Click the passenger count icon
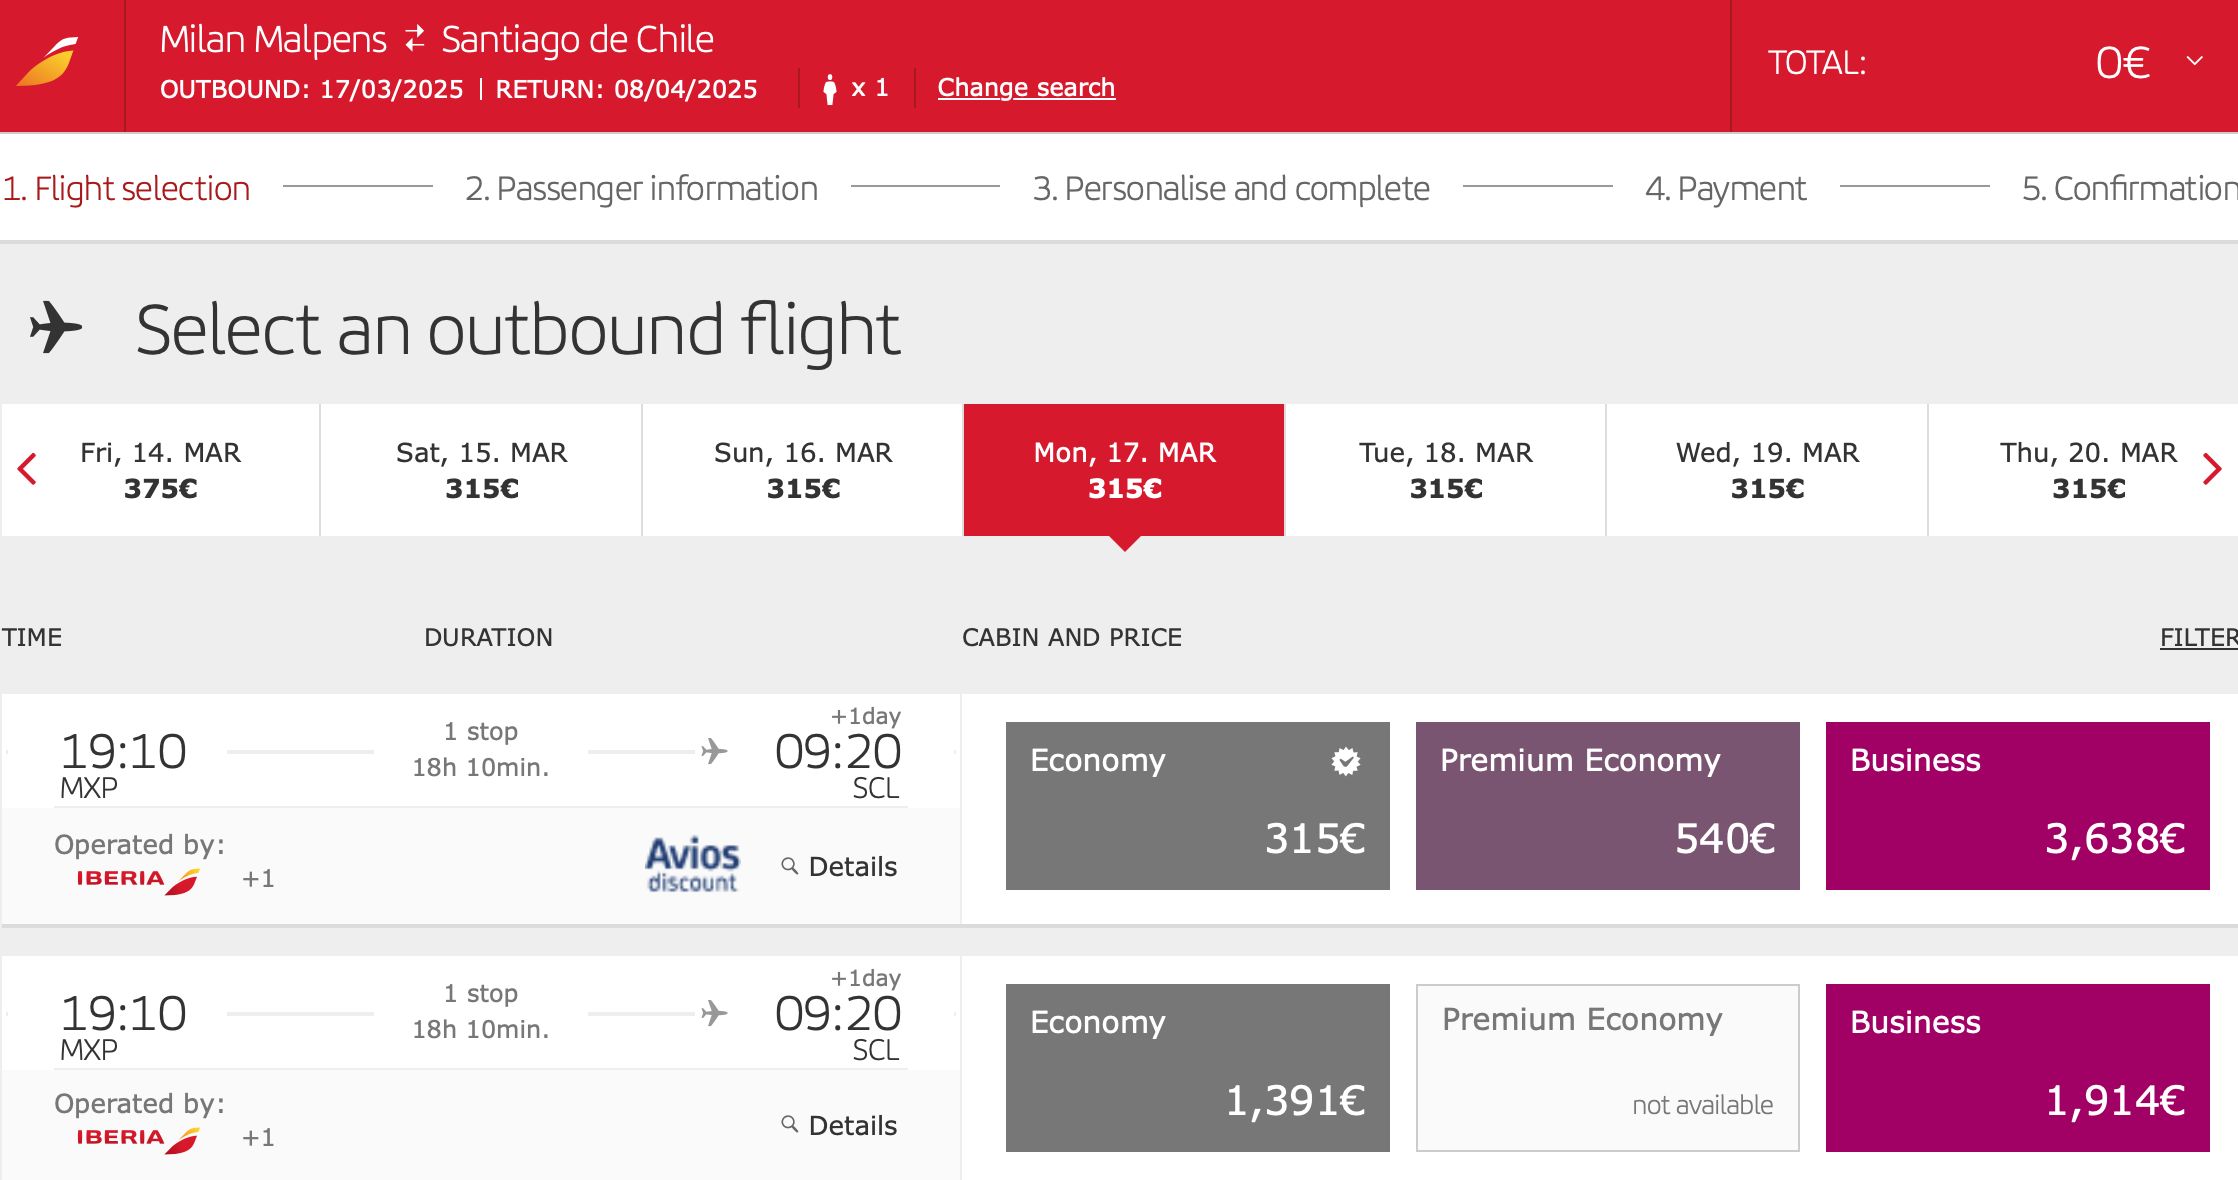This screenshot has width=2238, height=1180. [x=829, y=89]
